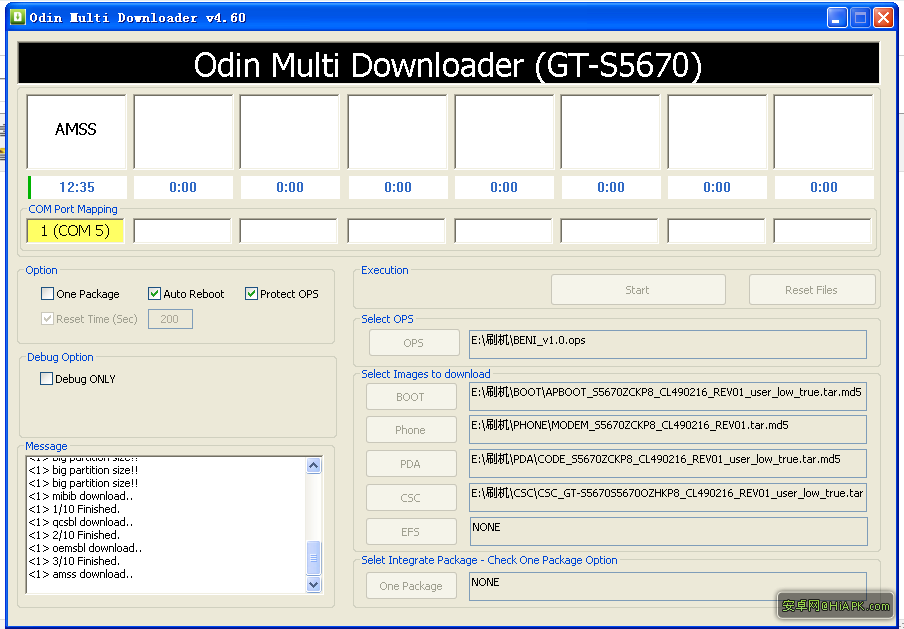This screenshot has height=629, width=904.
Task: Enable the Debug ONLY checkbox
Action: click(x=47, y=379)
